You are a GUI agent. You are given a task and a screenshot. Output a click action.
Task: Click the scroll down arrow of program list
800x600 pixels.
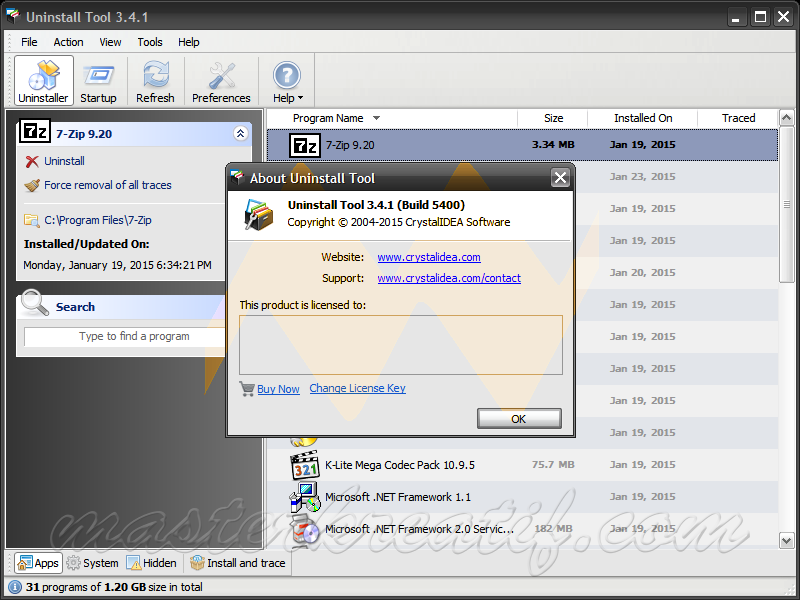click(786, 540)
